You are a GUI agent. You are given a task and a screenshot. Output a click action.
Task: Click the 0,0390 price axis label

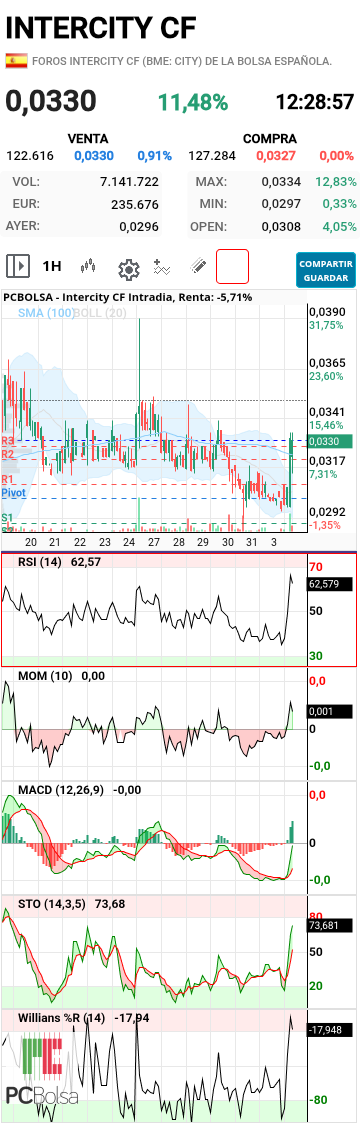point(327,312)
